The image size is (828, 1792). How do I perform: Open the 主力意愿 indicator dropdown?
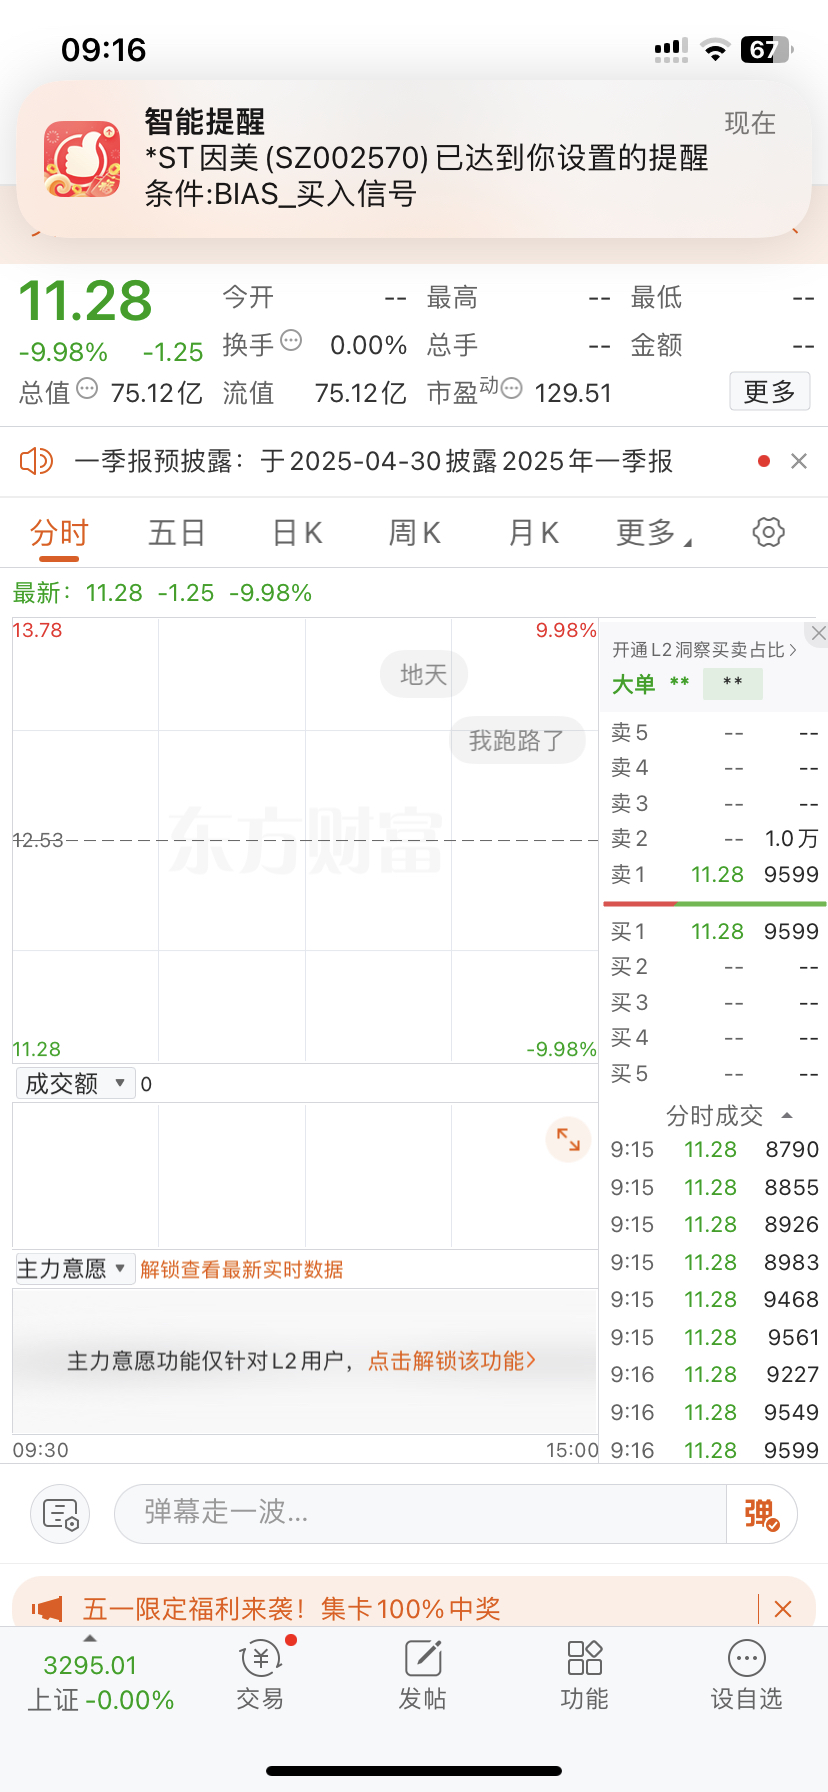[76, 1269]
